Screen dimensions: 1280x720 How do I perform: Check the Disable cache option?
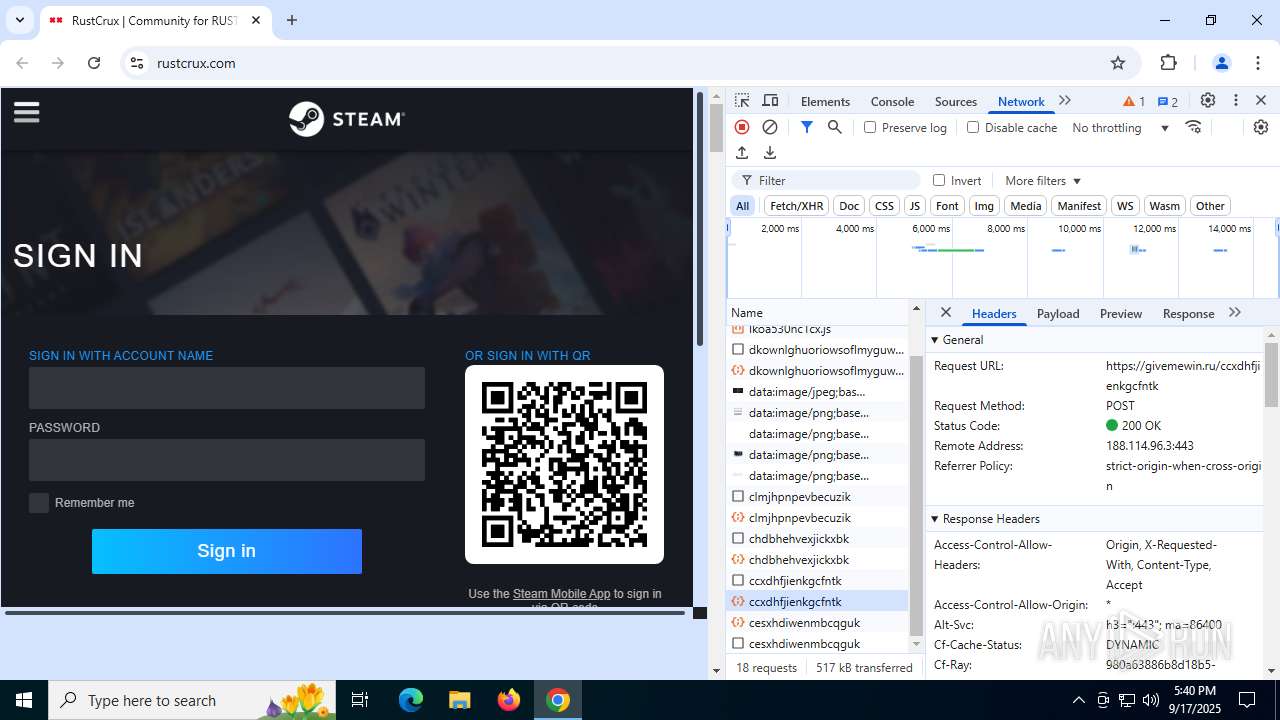(973, 127)
